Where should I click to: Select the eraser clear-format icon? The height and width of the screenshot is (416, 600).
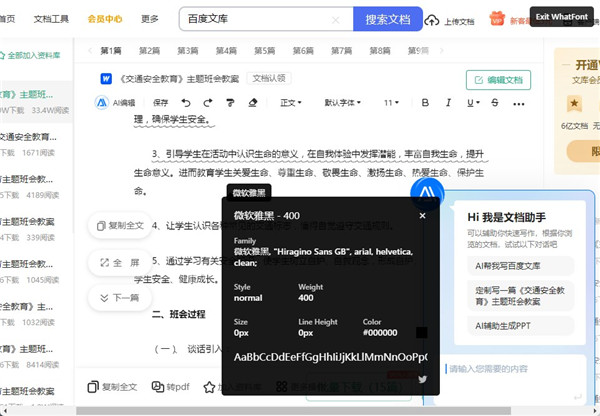pos(253,103)
